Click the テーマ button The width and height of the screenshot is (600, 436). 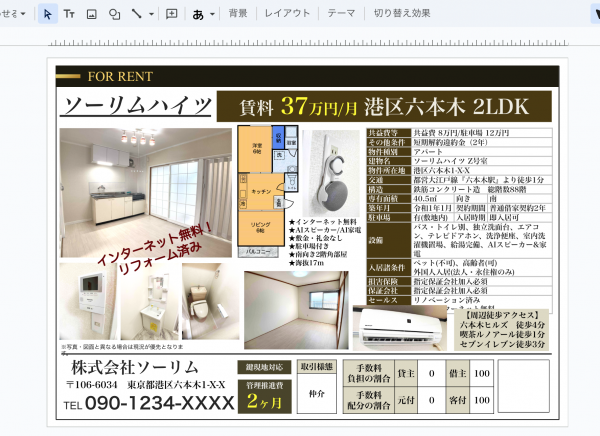pyautogui.click(x=341, y=14)
